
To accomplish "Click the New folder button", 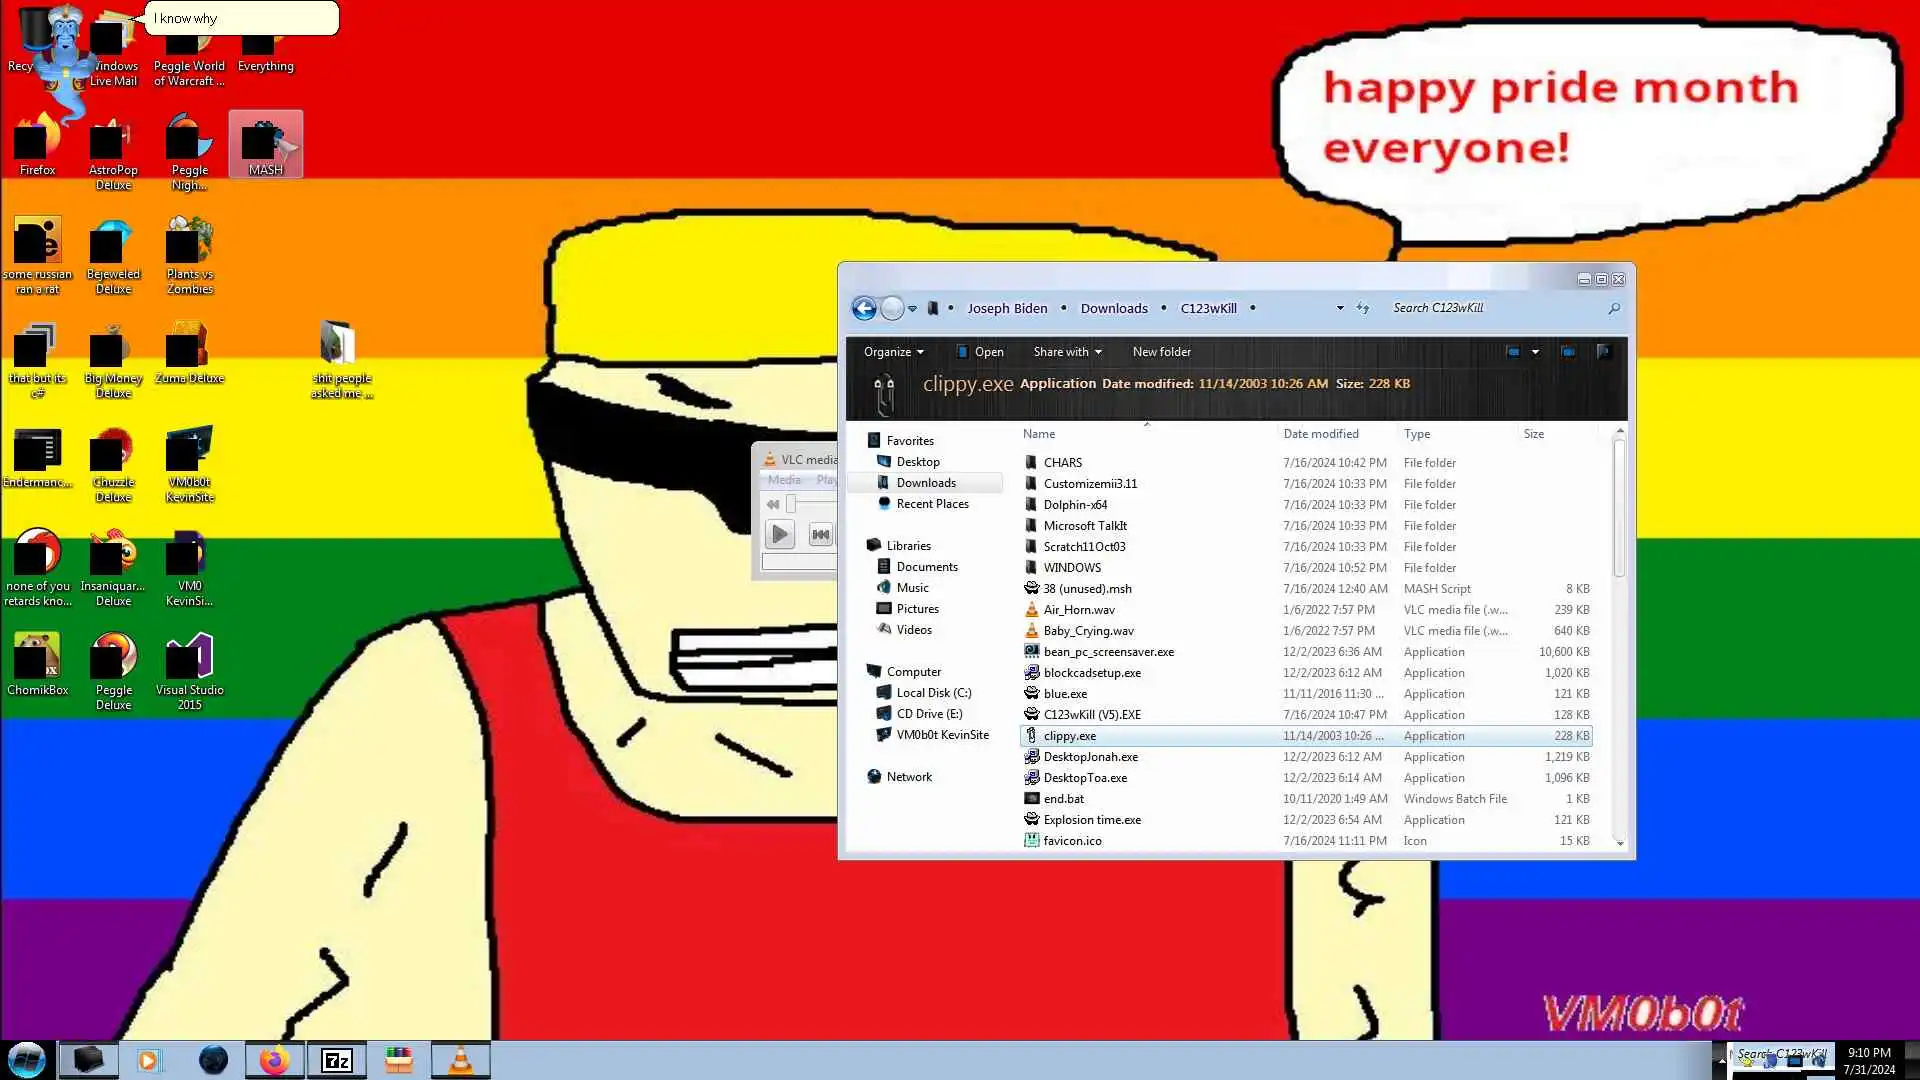I will coord(1161,352).
